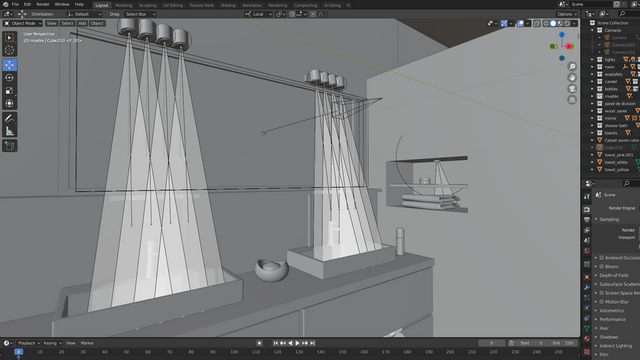Viewport: 640px width, 360px height.
Task: Open the World properties tab
Action: click(587, 250)
